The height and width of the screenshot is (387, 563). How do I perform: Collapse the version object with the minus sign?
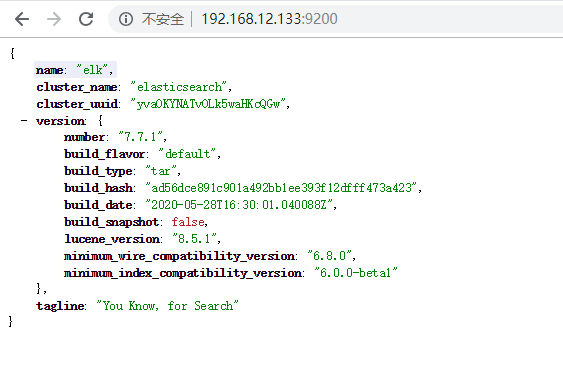(x=24, y=121)
